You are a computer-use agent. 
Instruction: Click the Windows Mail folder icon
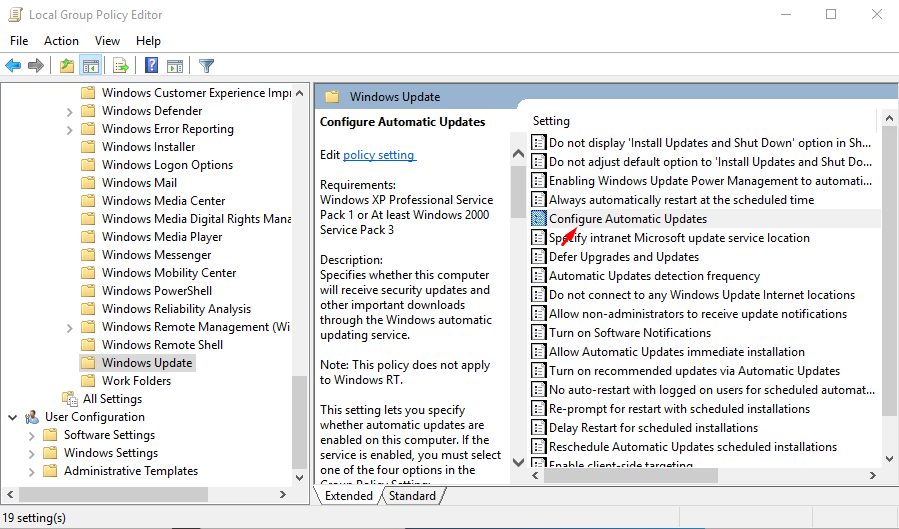[x=88, y=183]
